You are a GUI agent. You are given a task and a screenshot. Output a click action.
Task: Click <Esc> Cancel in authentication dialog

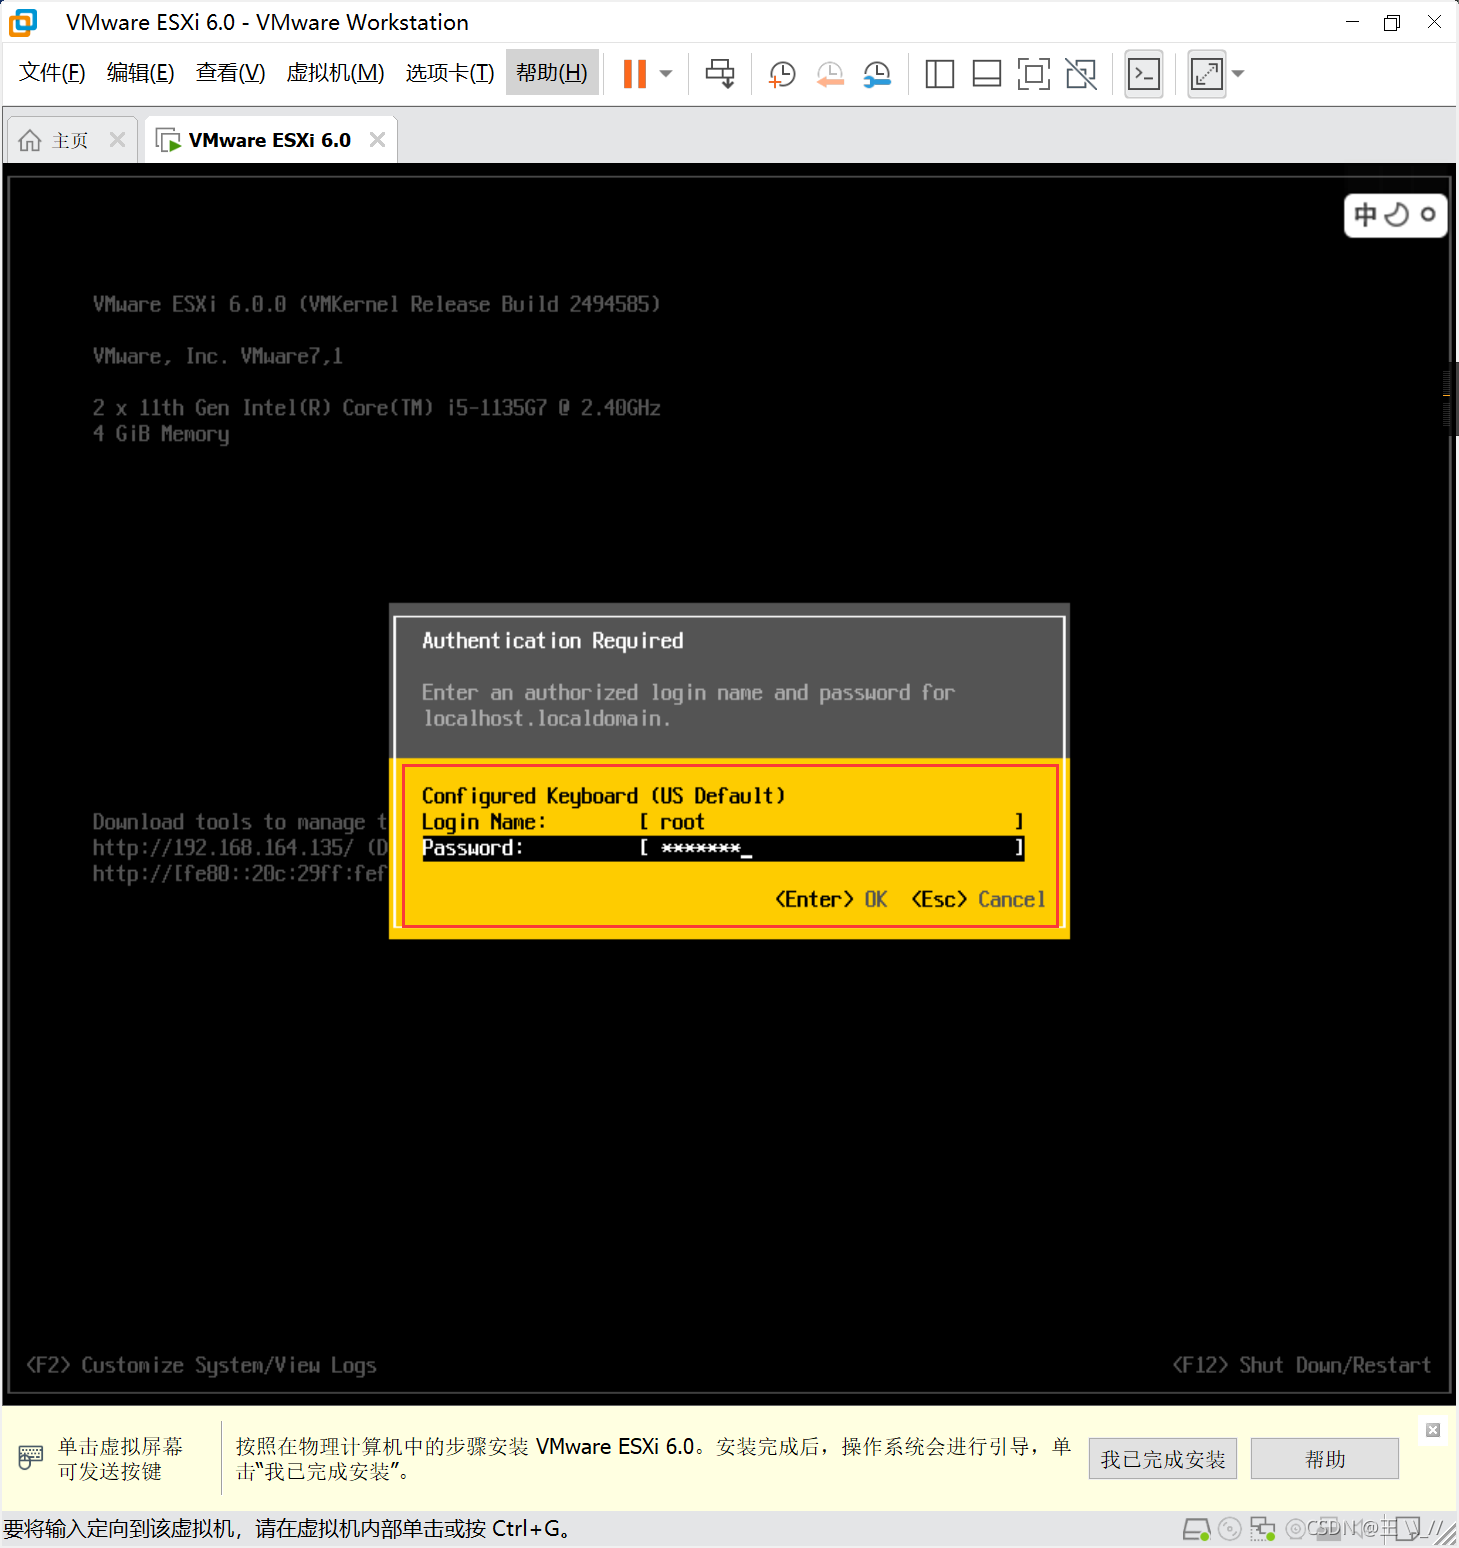[x=978, y=899]
